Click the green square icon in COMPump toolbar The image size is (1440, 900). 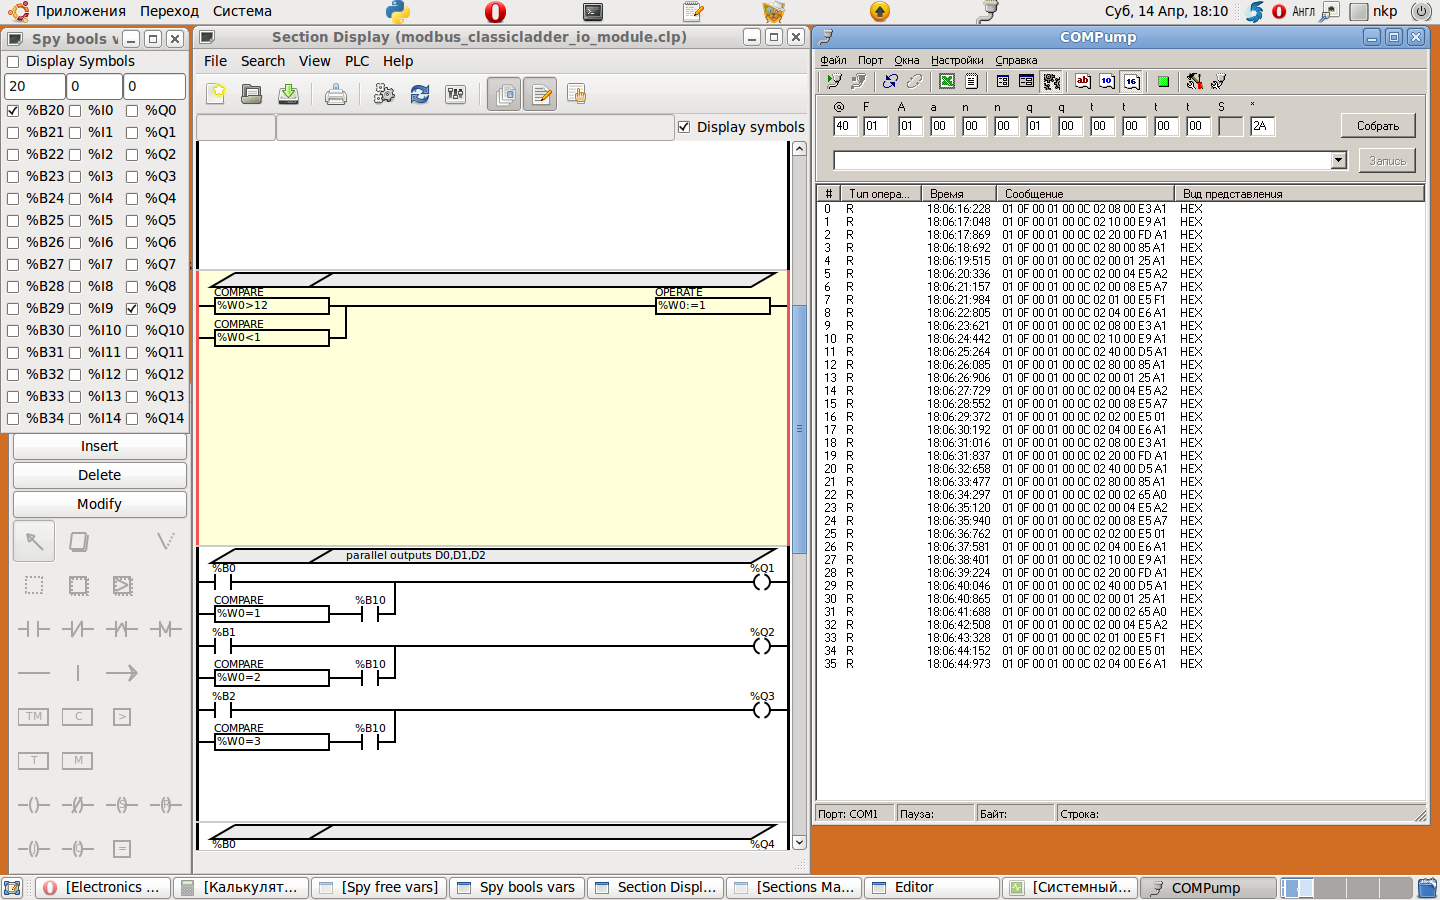pos(1163,81)
